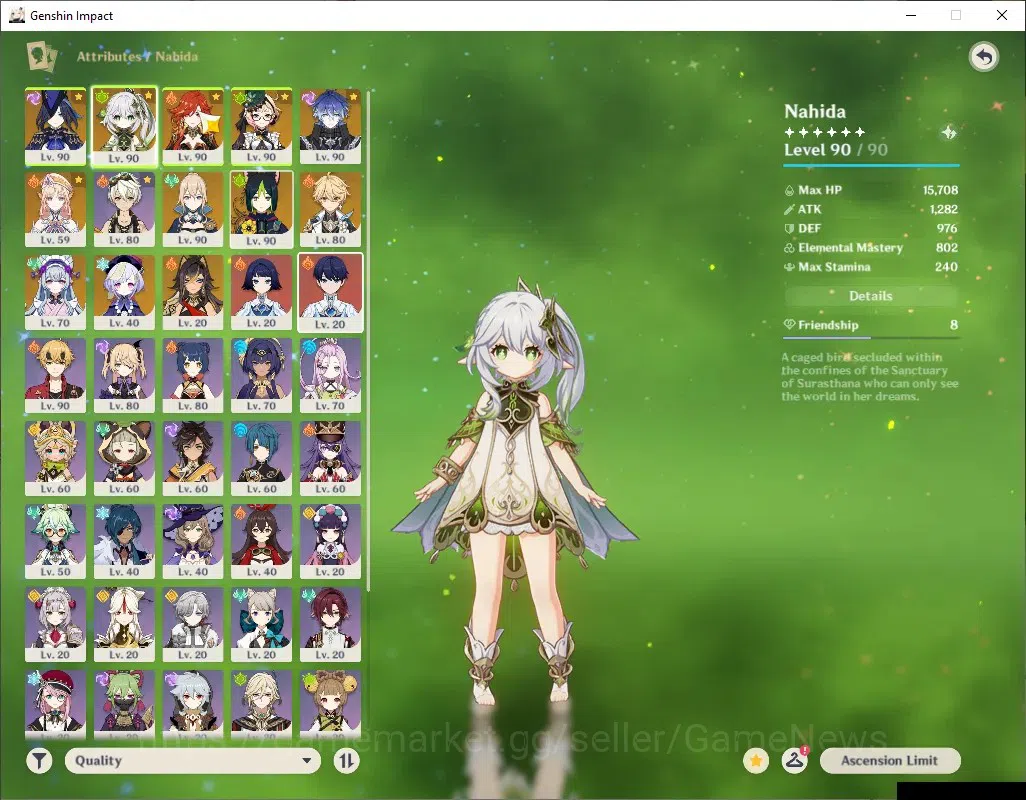This screenshot has height=800, width=1026.
Task: Select Ningguang's Lv. 20 portrait
Action: click(124, 625)
